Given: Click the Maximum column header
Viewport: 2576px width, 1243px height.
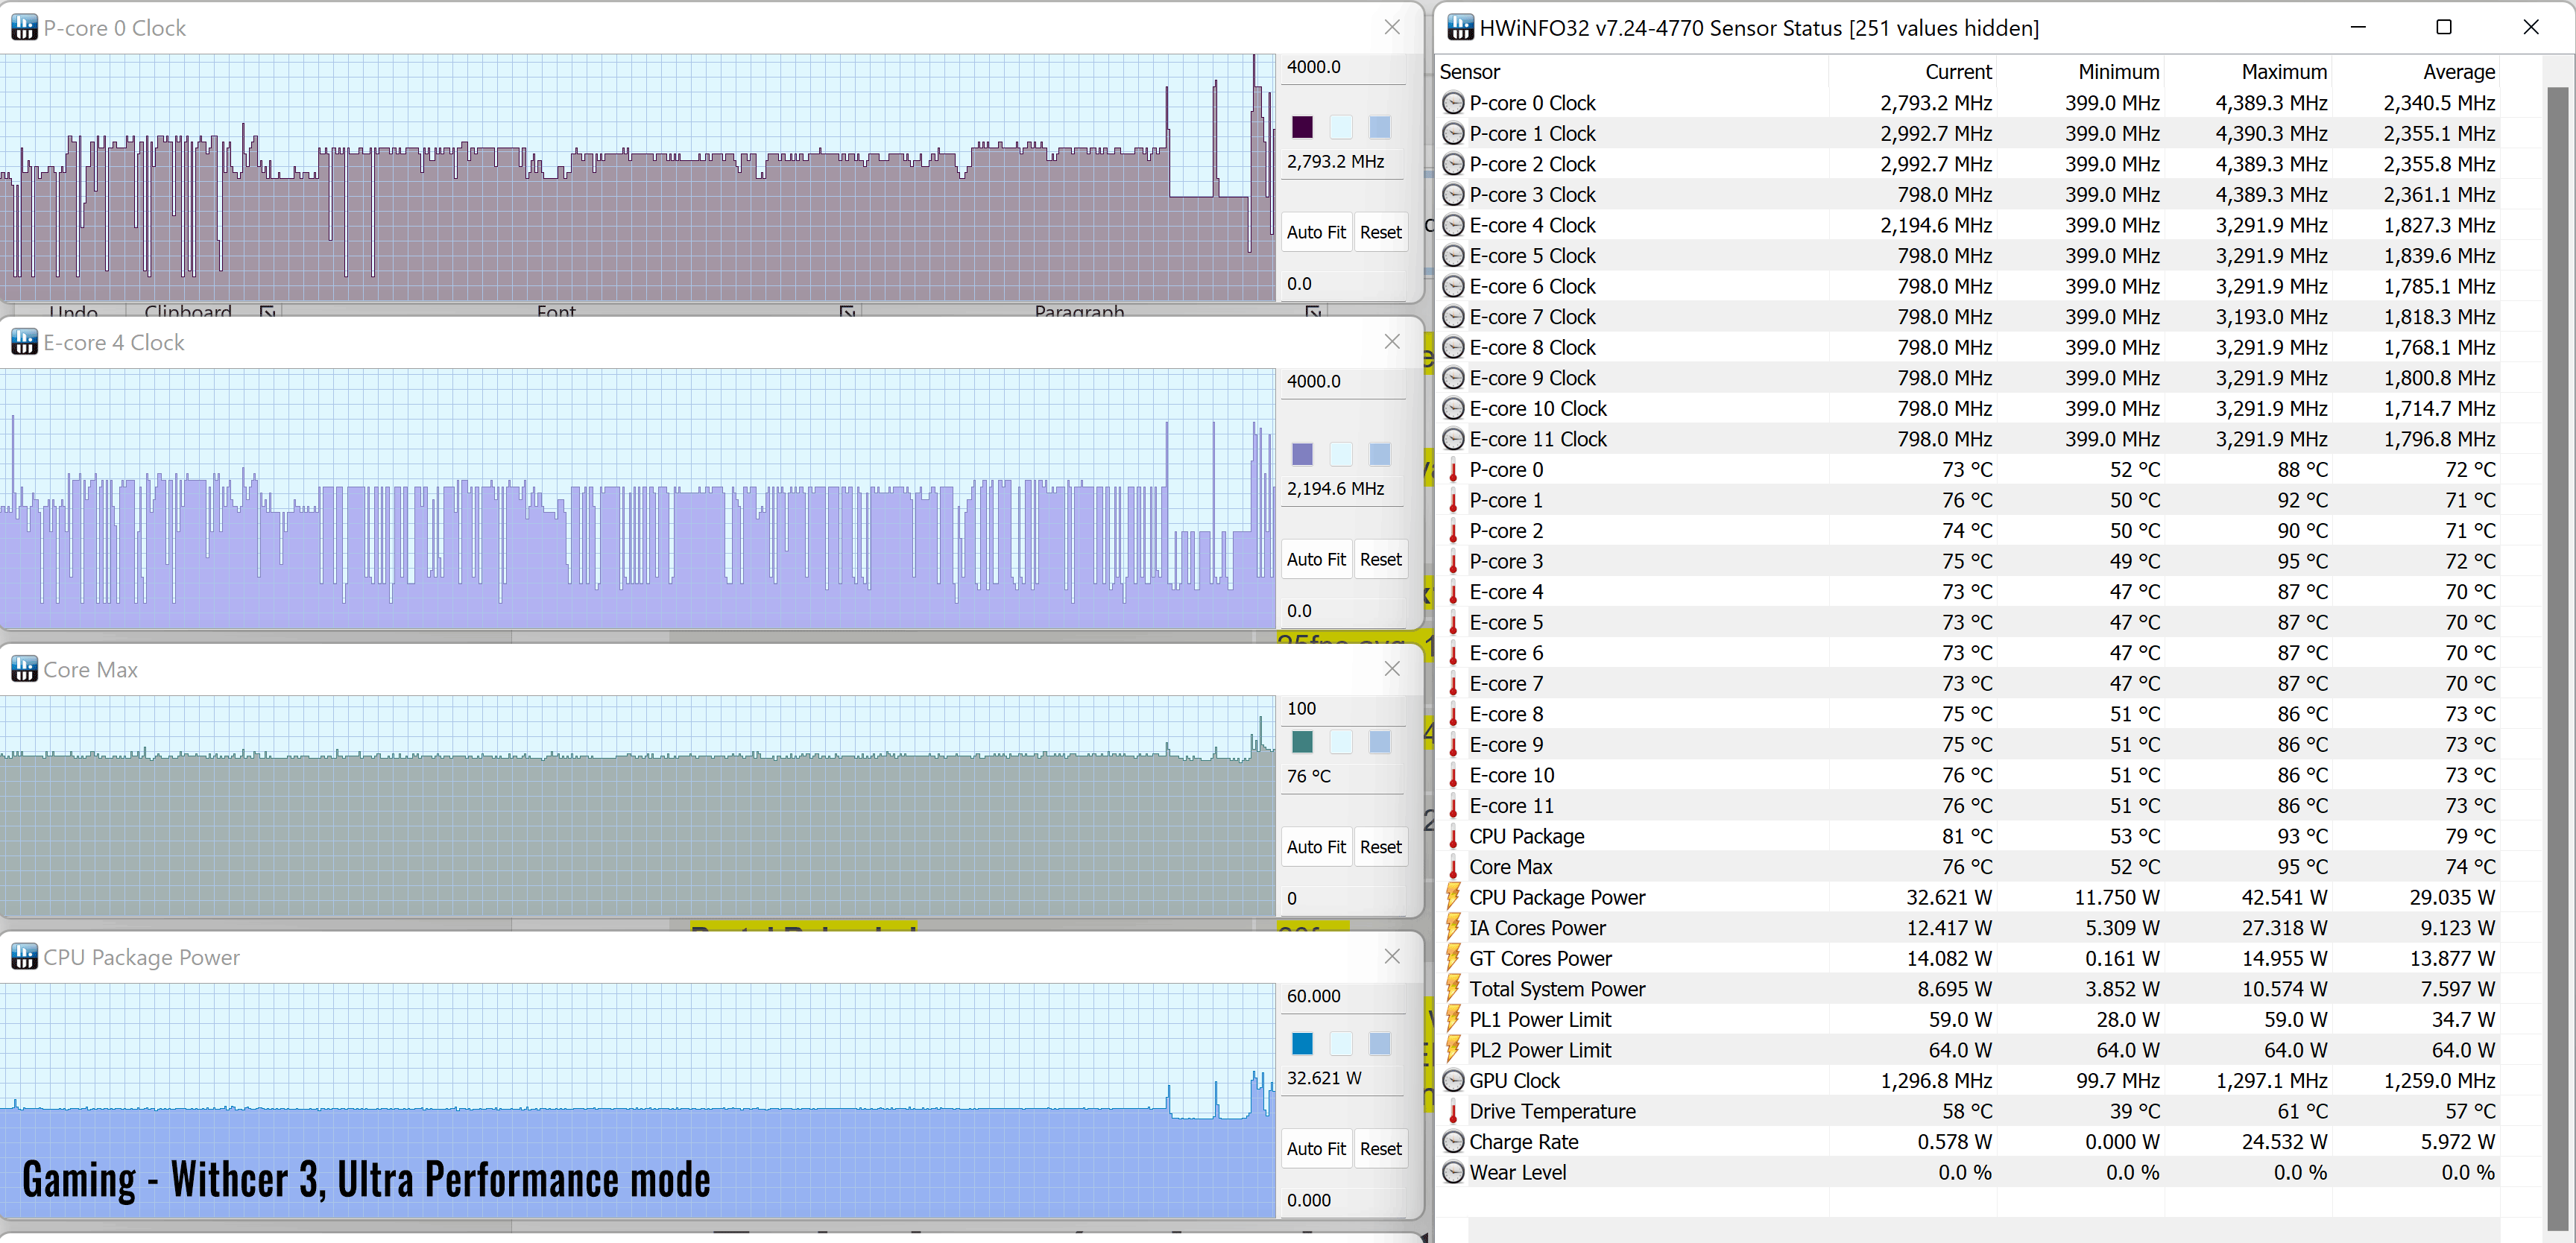Looking at the screenshot, I should 2283,72.
